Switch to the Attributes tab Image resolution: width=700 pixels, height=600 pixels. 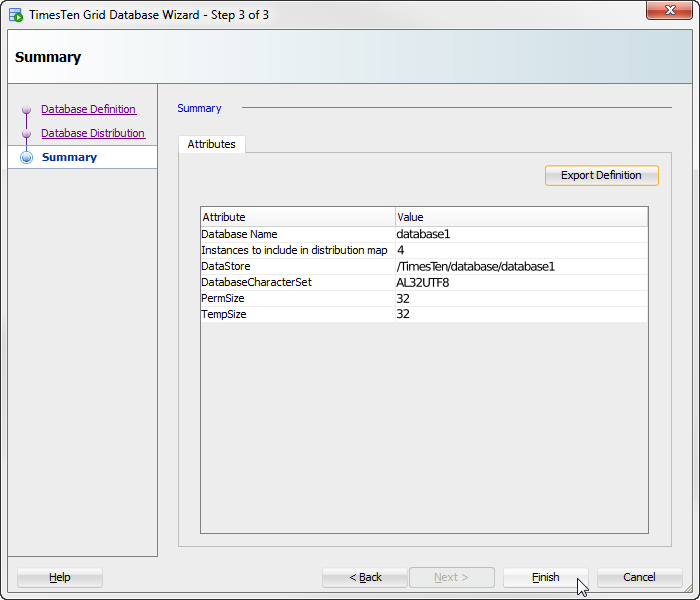coord(212,144)
